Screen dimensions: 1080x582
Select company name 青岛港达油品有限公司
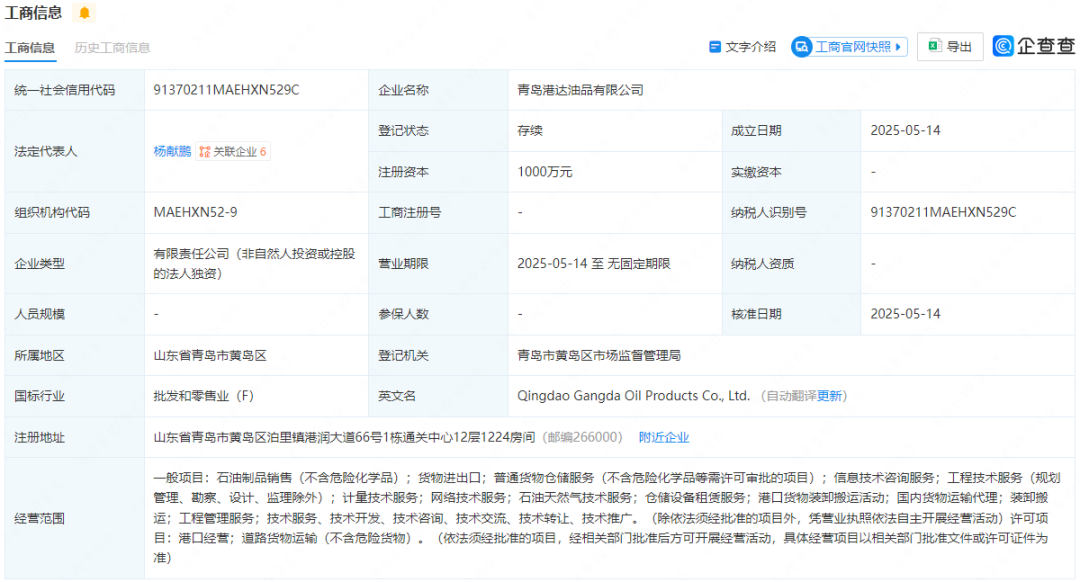click(x=581, y=90)
